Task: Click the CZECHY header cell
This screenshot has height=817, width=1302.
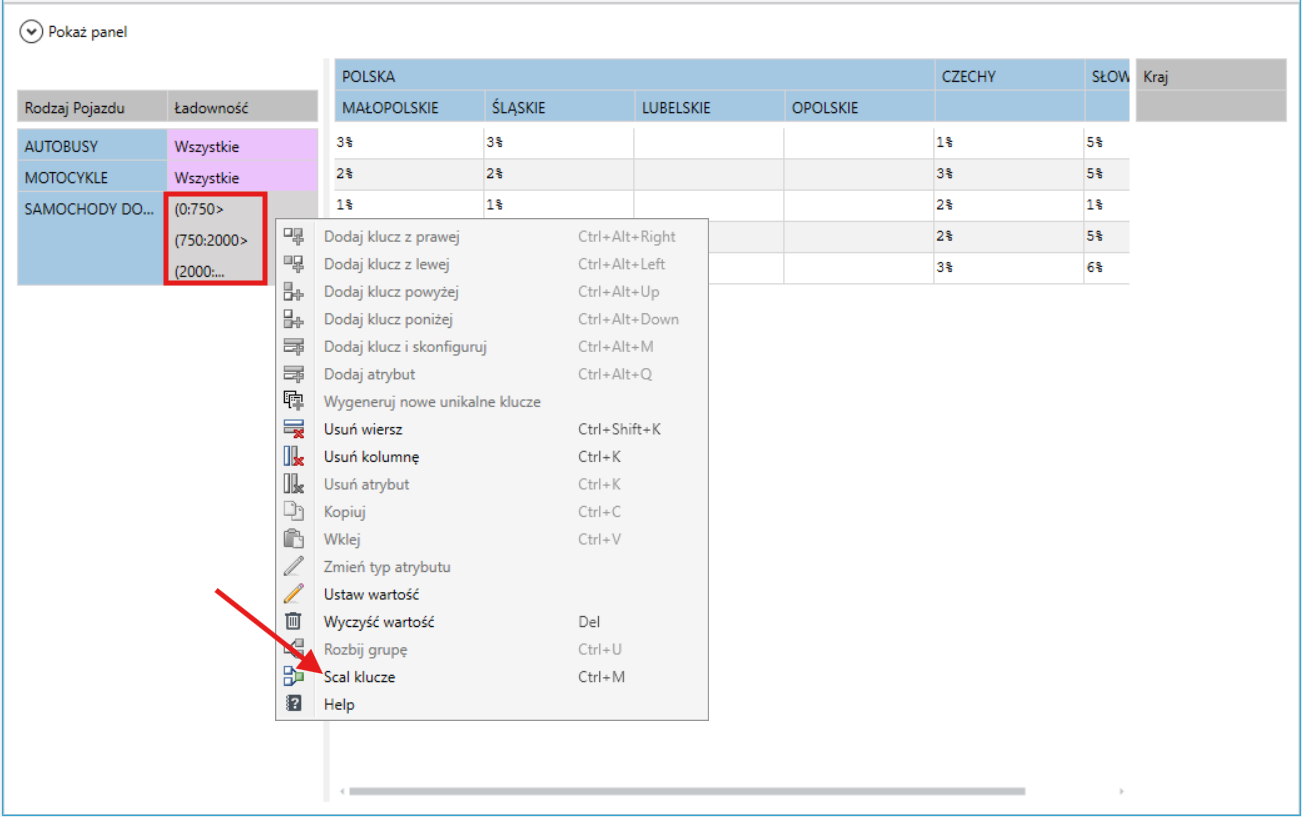Action: point(1009,75)
